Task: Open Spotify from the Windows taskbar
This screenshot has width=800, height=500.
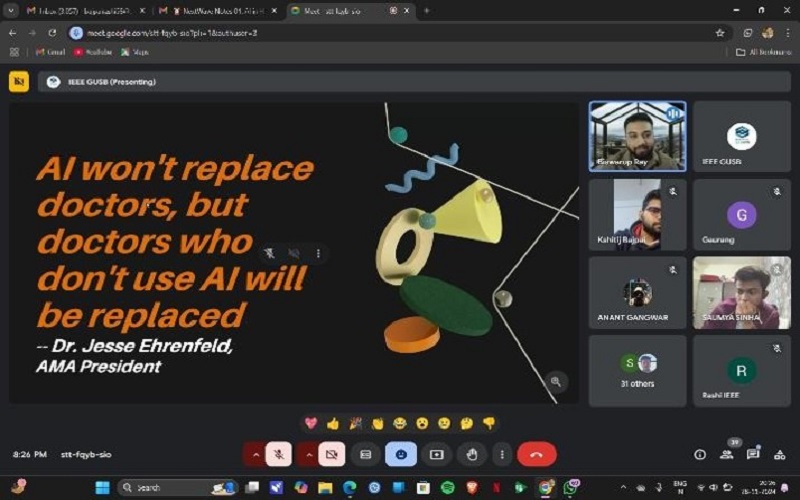Action: coord(447,487)
